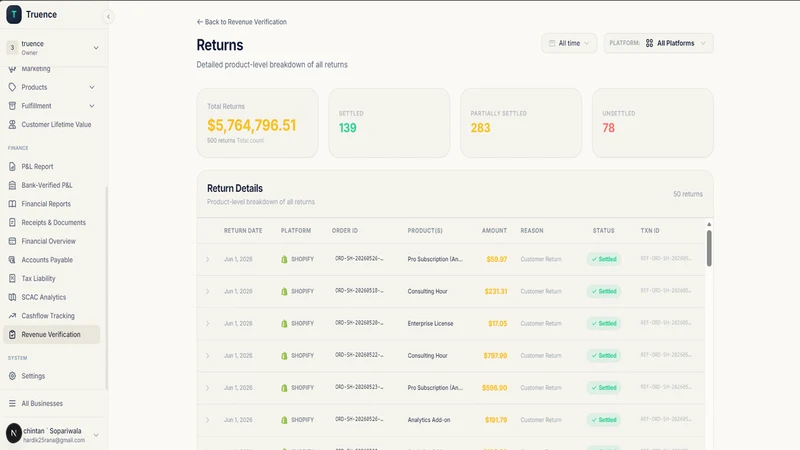Click the Total Returns $5,764,796.51 value

tap(252, 126)
